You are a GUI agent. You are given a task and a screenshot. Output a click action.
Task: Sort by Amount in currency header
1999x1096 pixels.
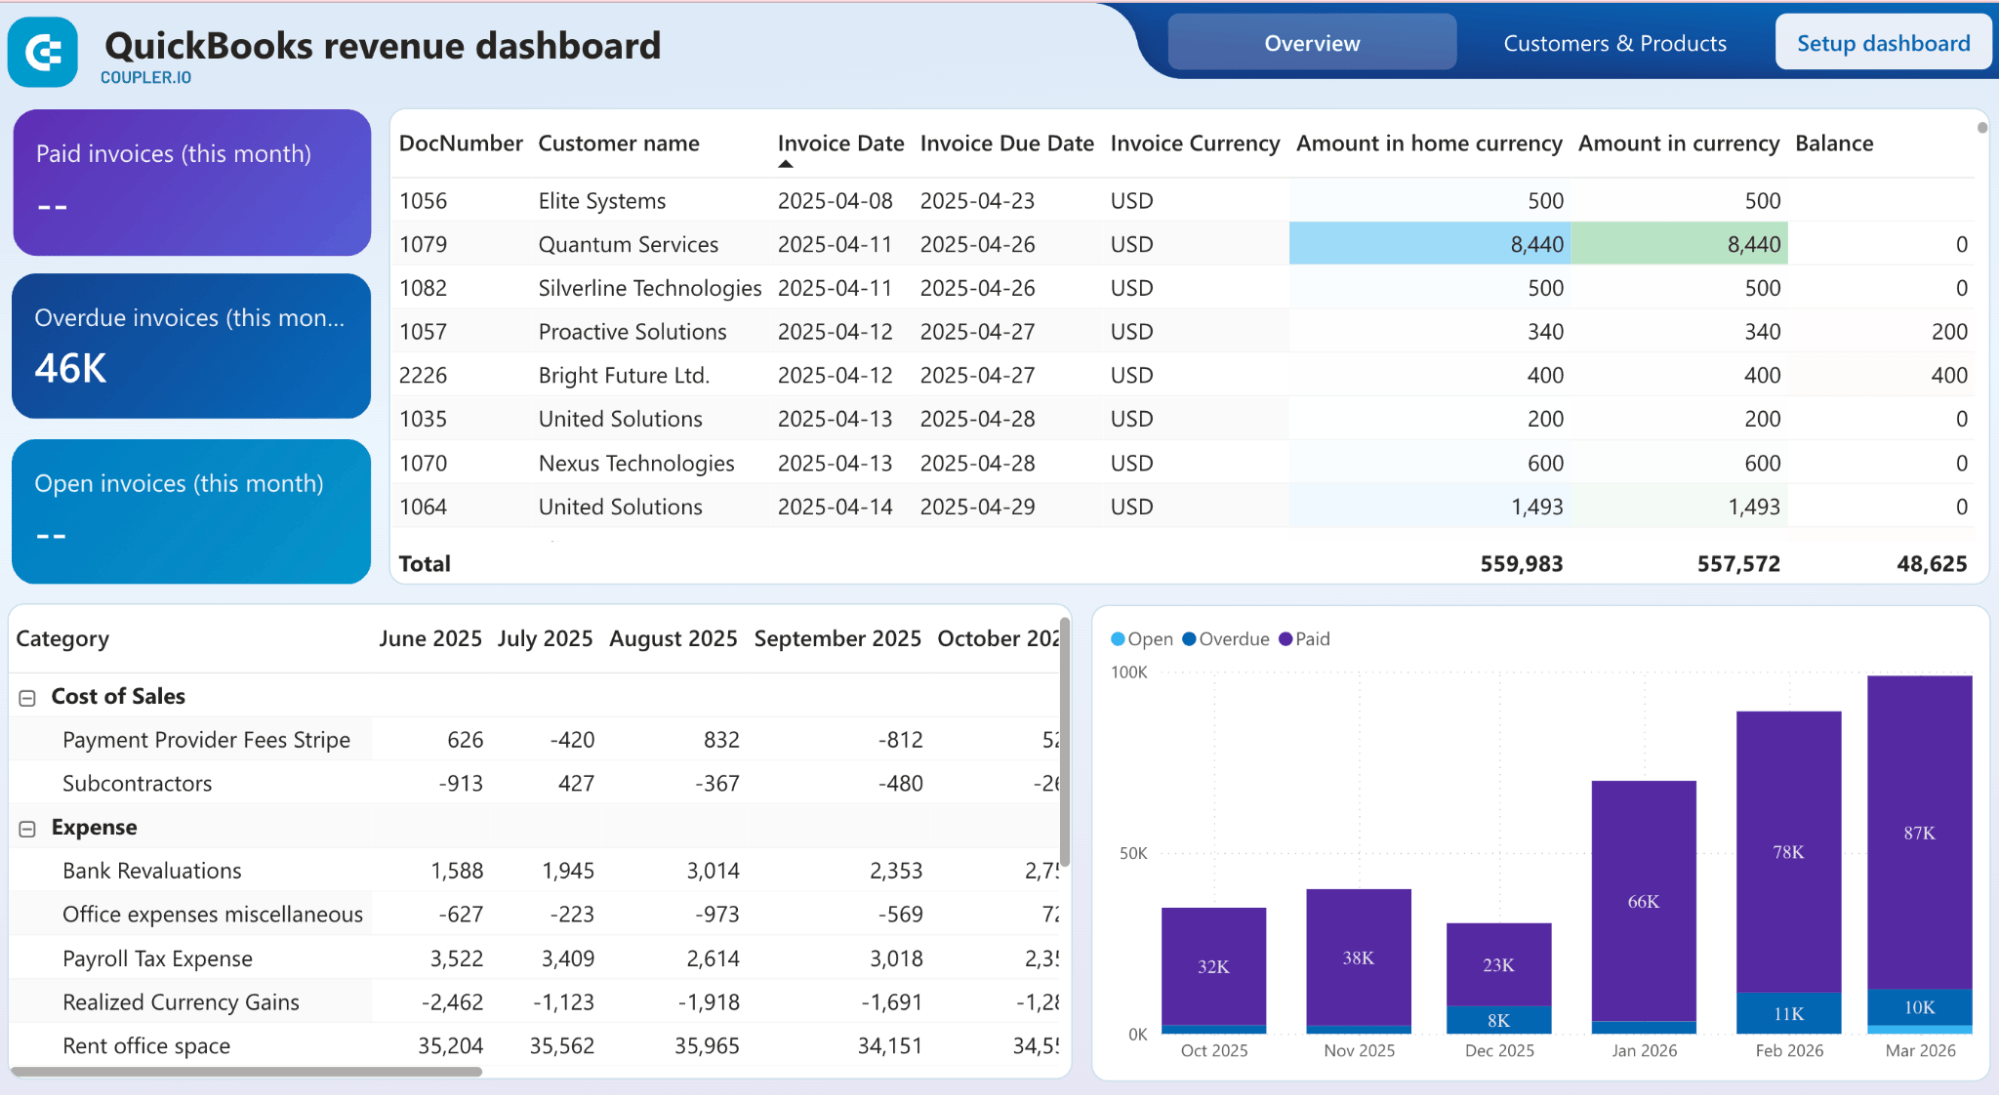click(1679, 143)
